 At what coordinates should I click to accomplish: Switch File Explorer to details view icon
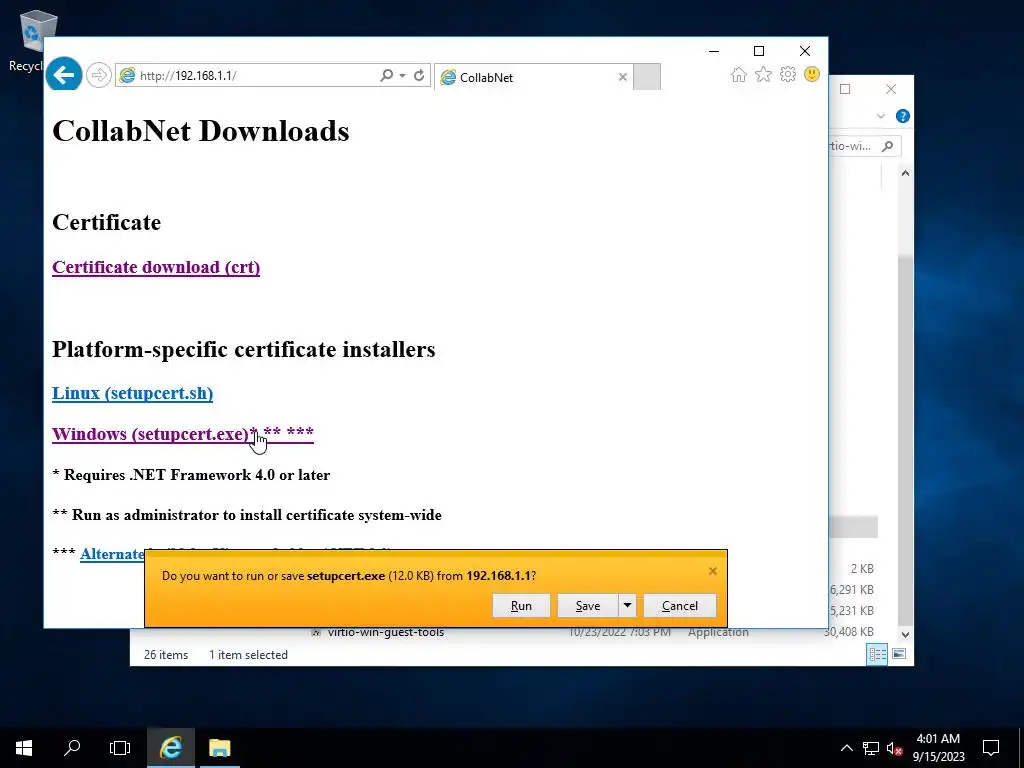[877, 654]
